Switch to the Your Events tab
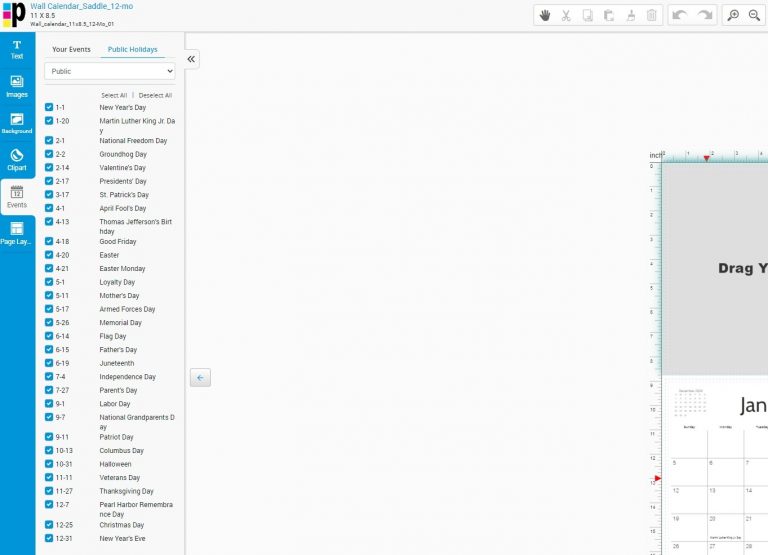 pyautogui.click(x=71, y=49)
